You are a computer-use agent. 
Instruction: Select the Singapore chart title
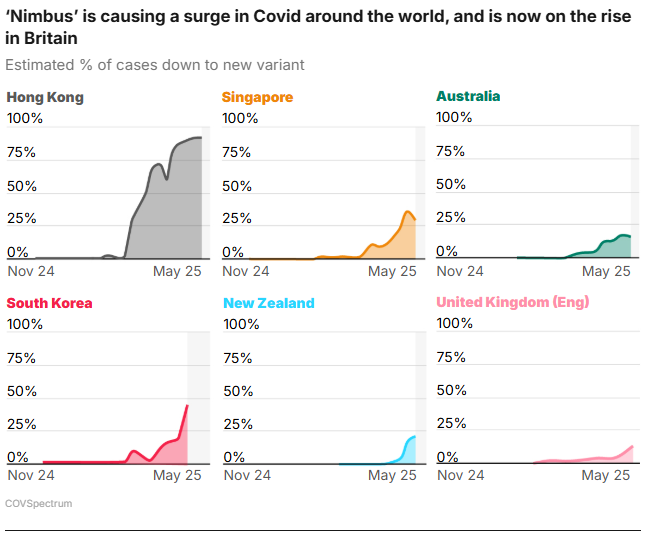coord(258,98)
